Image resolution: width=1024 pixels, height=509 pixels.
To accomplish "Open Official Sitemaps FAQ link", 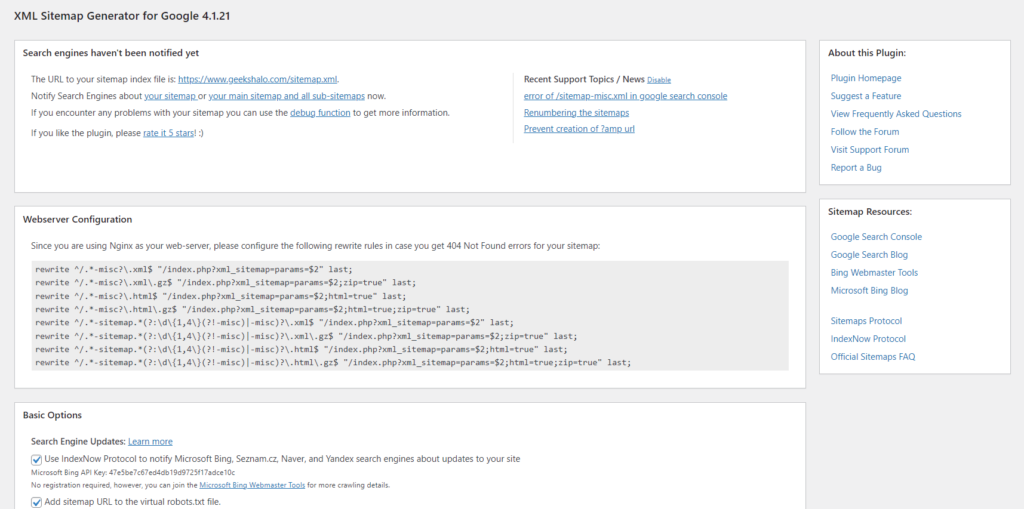I will [x=872, y=357].
